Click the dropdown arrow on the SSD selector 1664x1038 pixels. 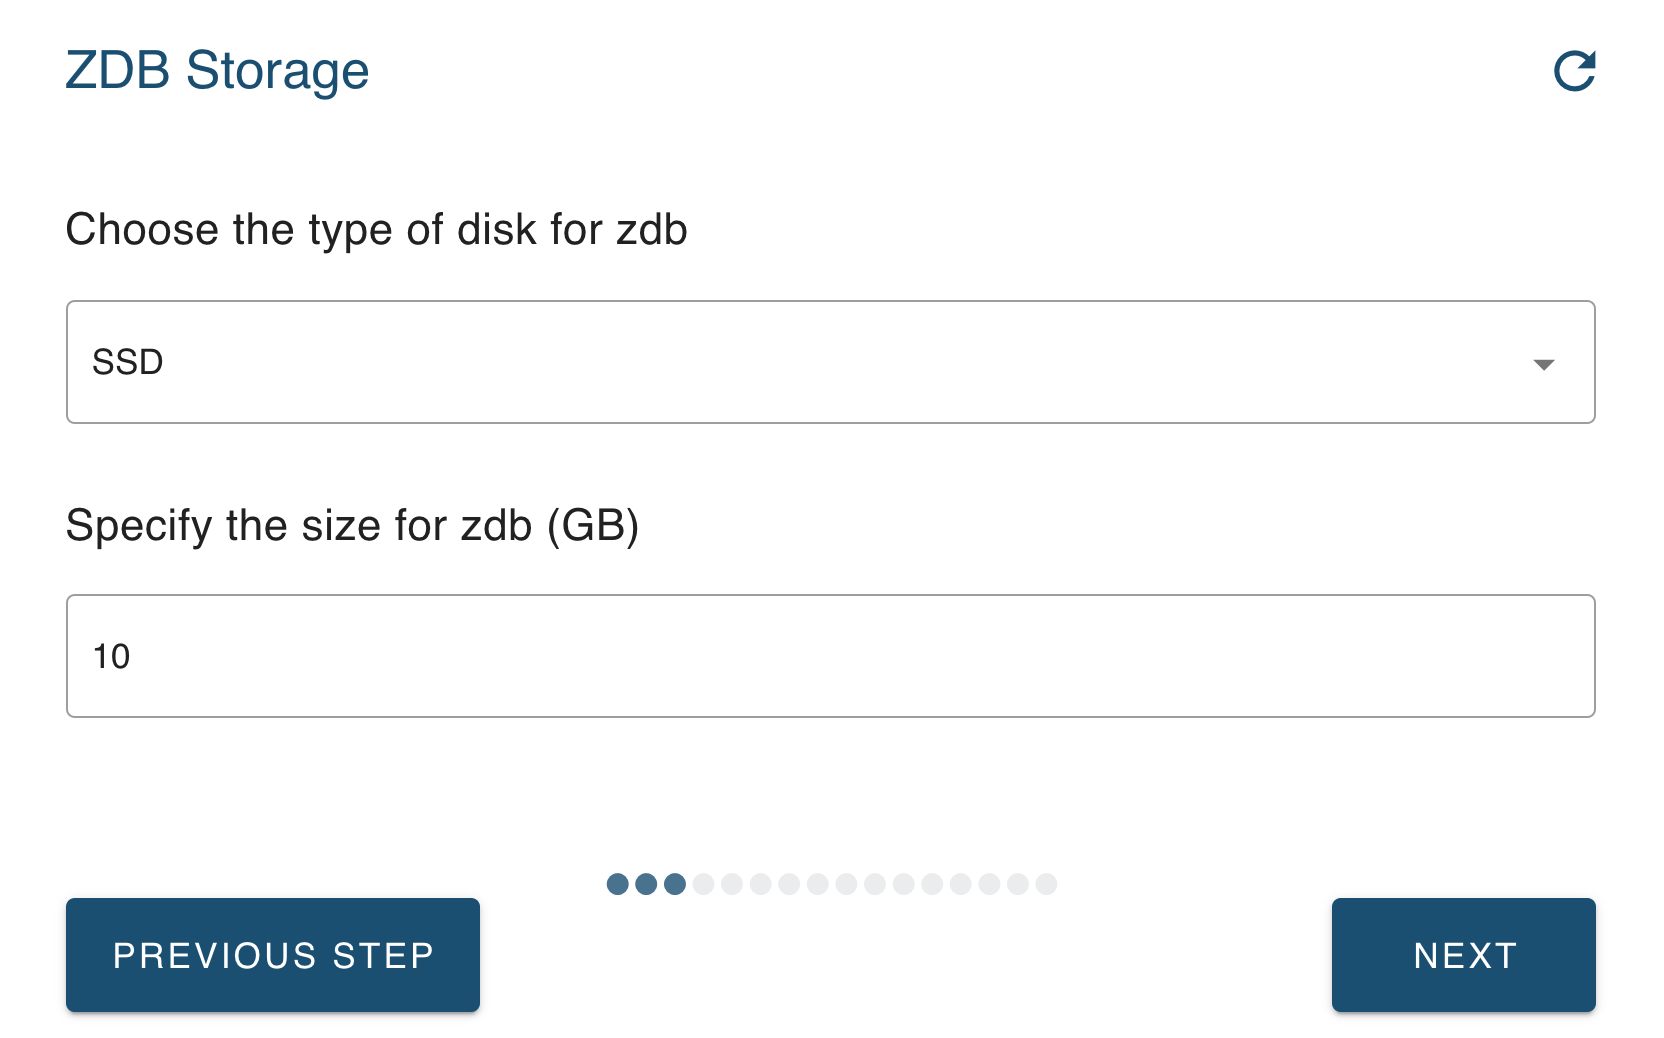click(1544, 366)
